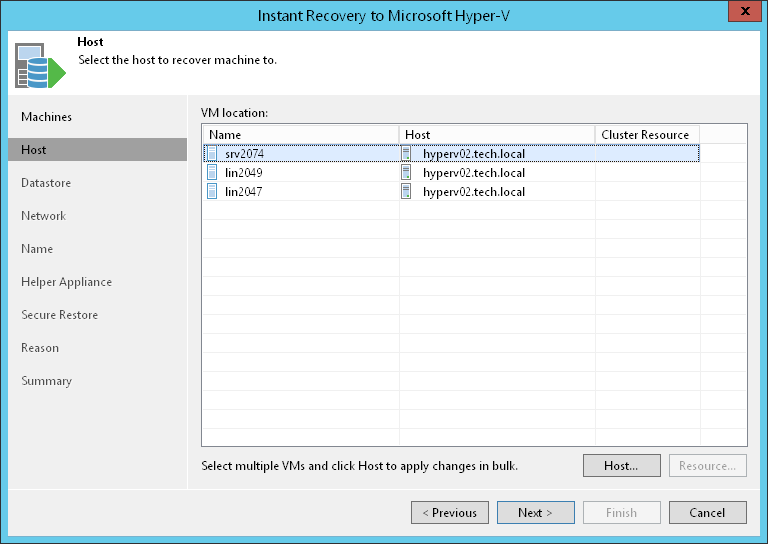Viewport: 768px width, 544px height.
Task: Click the host server icon in lin2049 row
Action: pos(406,172)
